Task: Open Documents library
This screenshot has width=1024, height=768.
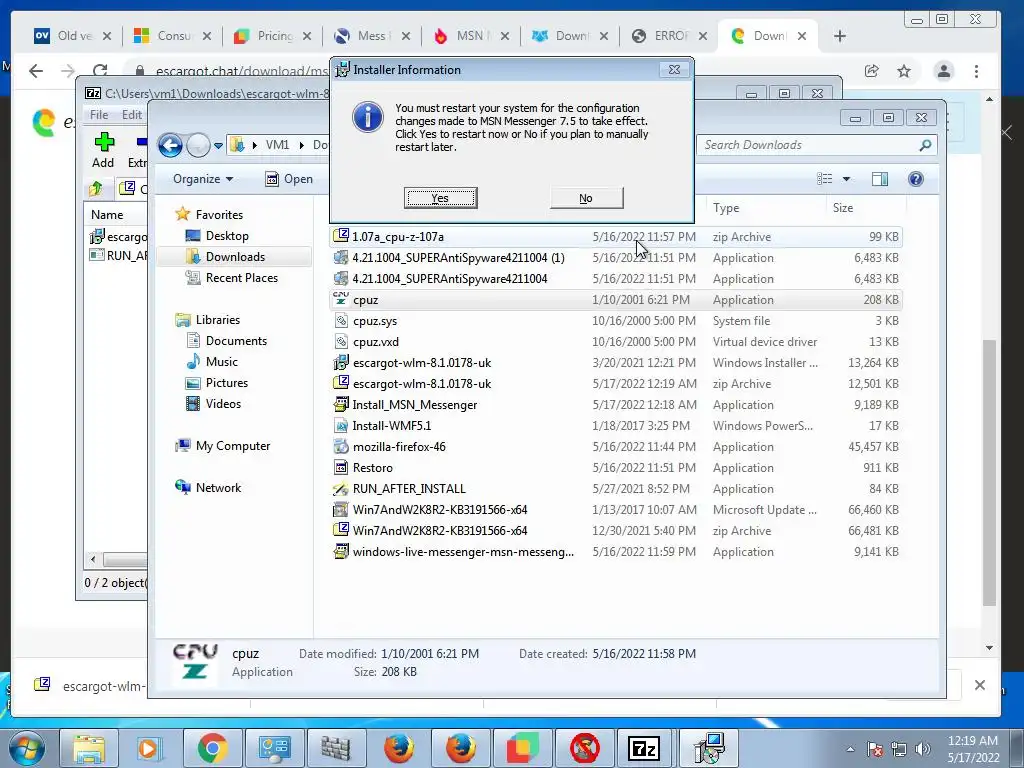Action: (x=236, y=341)
